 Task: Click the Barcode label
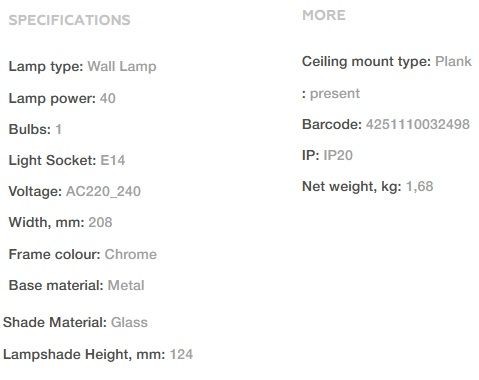(x=332, y=124)
